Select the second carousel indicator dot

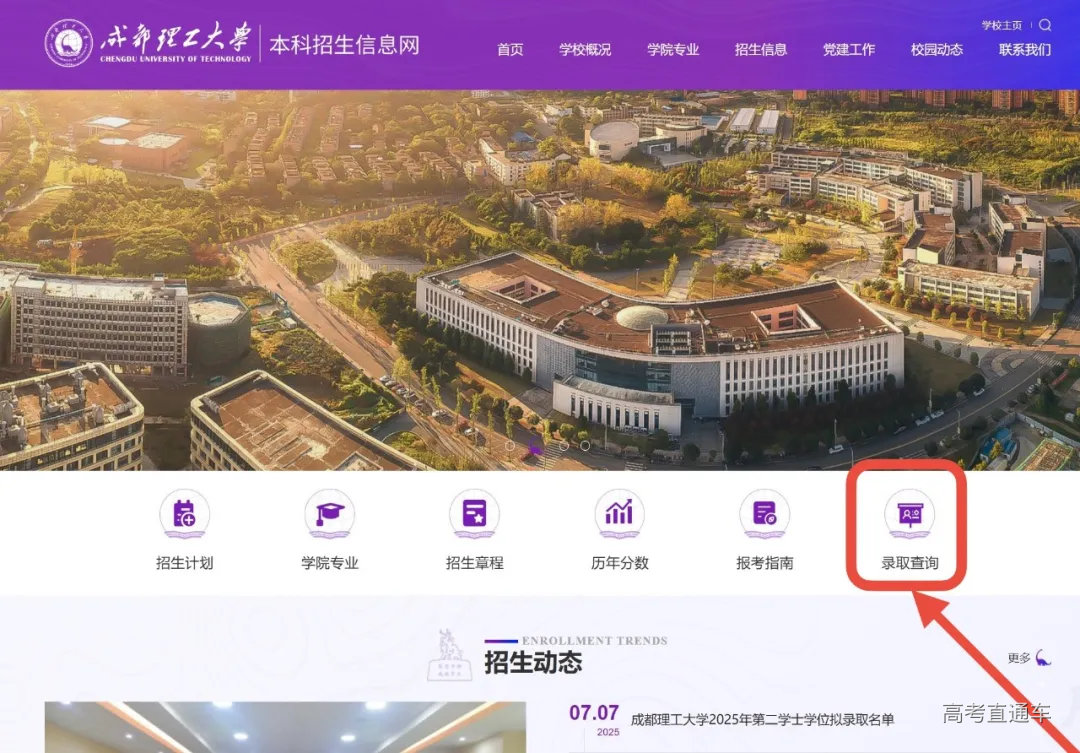tap(536, 446)
